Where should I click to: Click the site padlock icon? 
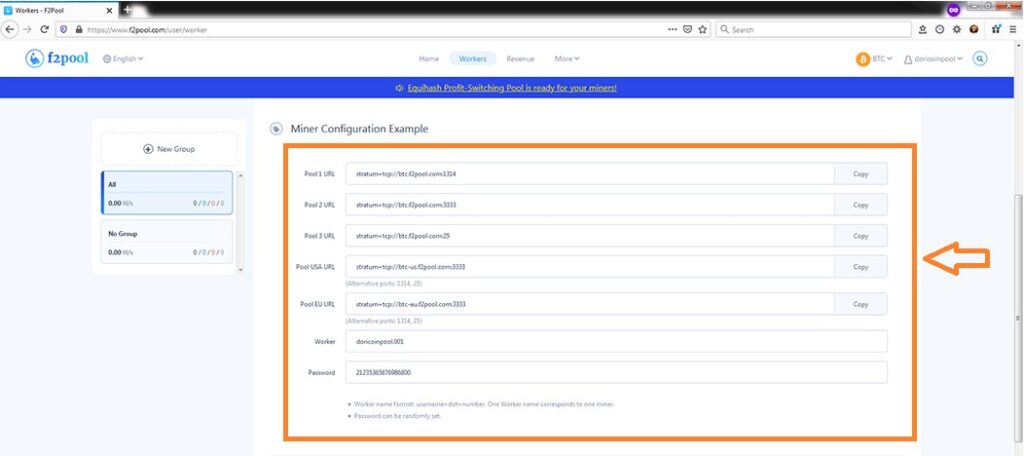pyautogui.click(x=78, y=29)
